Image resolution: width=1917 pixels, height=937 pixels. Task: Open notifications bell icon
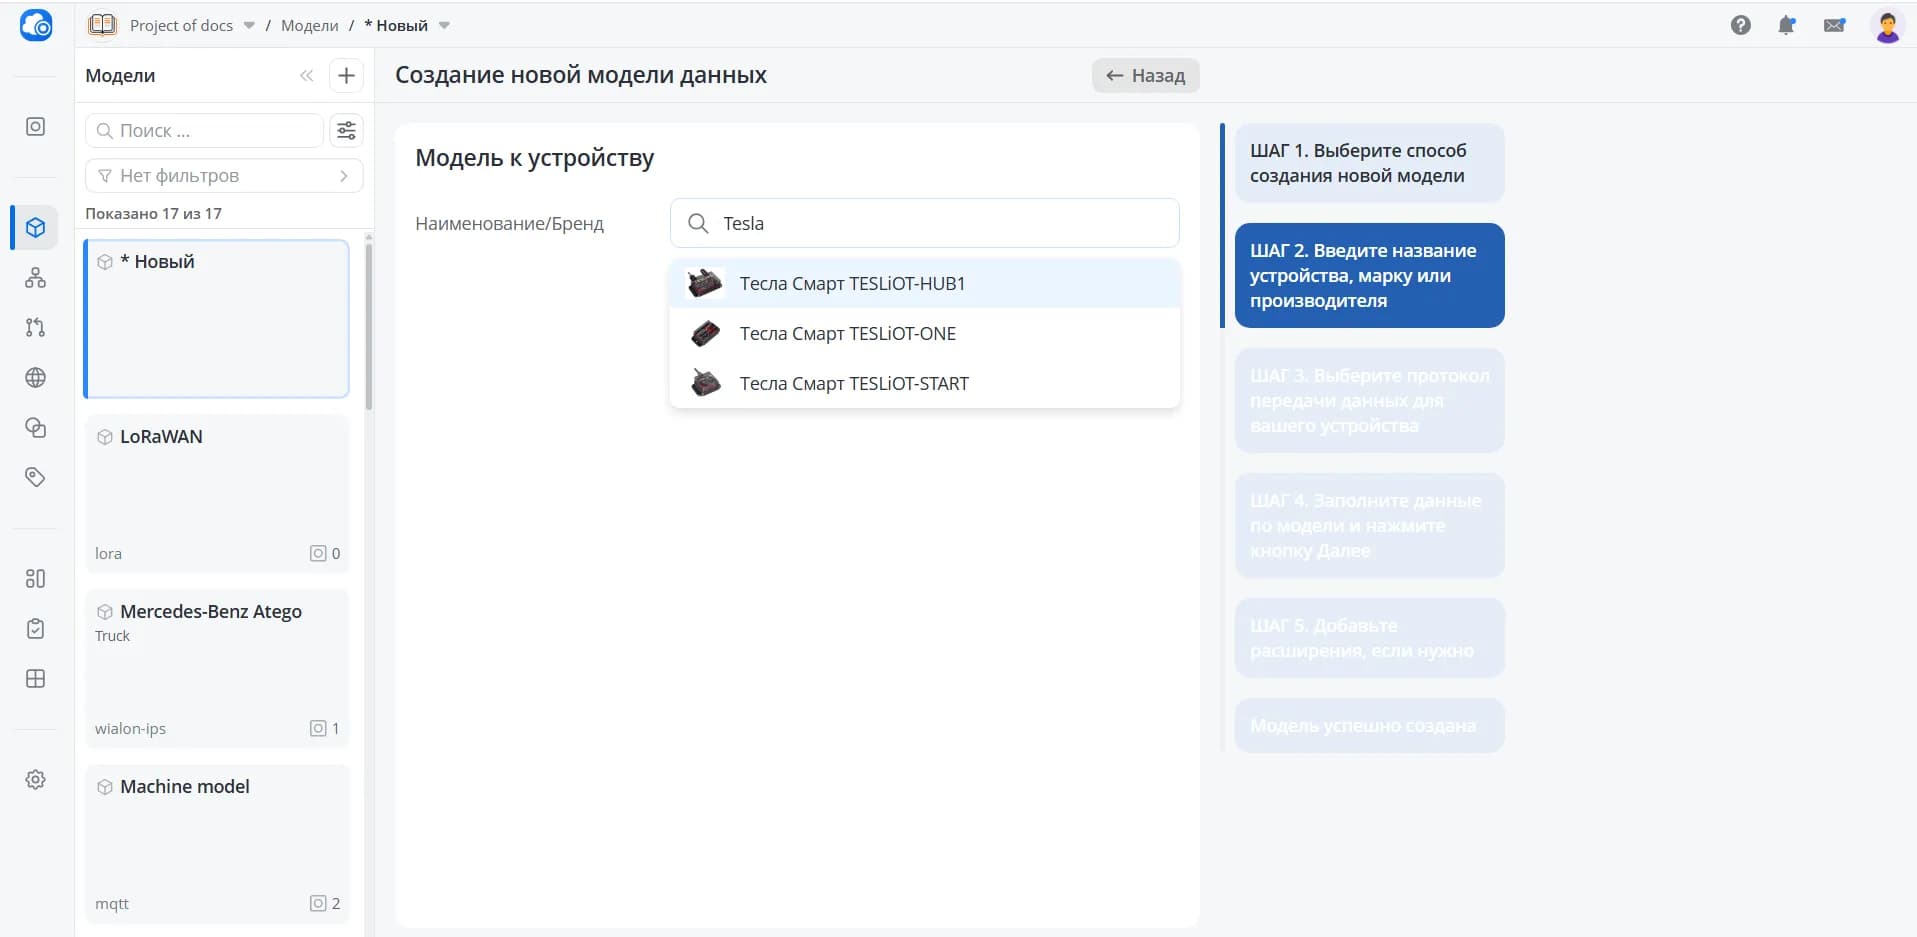tap(1787, 25)
